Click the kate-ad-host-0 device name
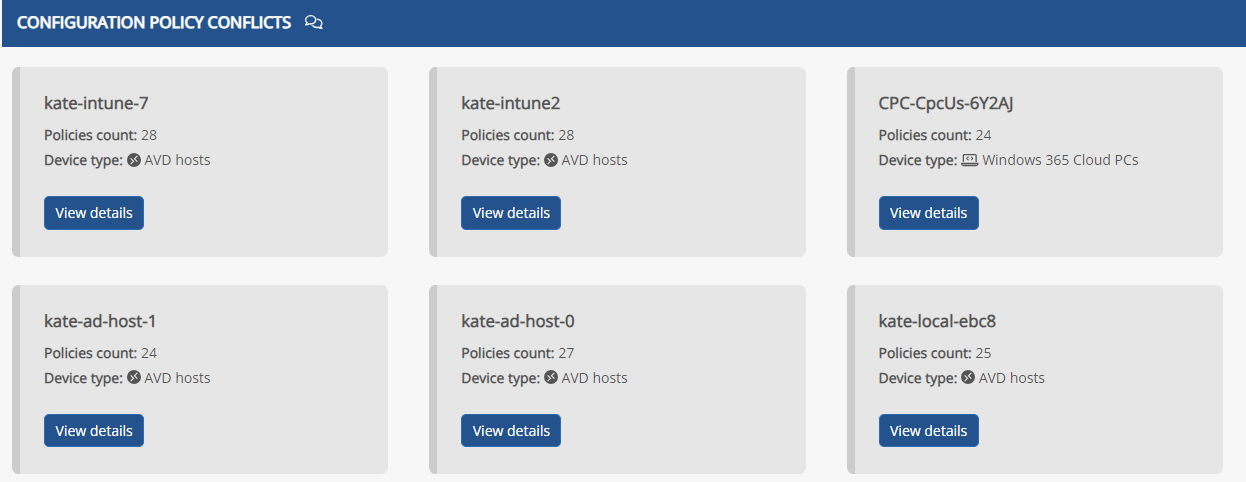 click(518, 321)
